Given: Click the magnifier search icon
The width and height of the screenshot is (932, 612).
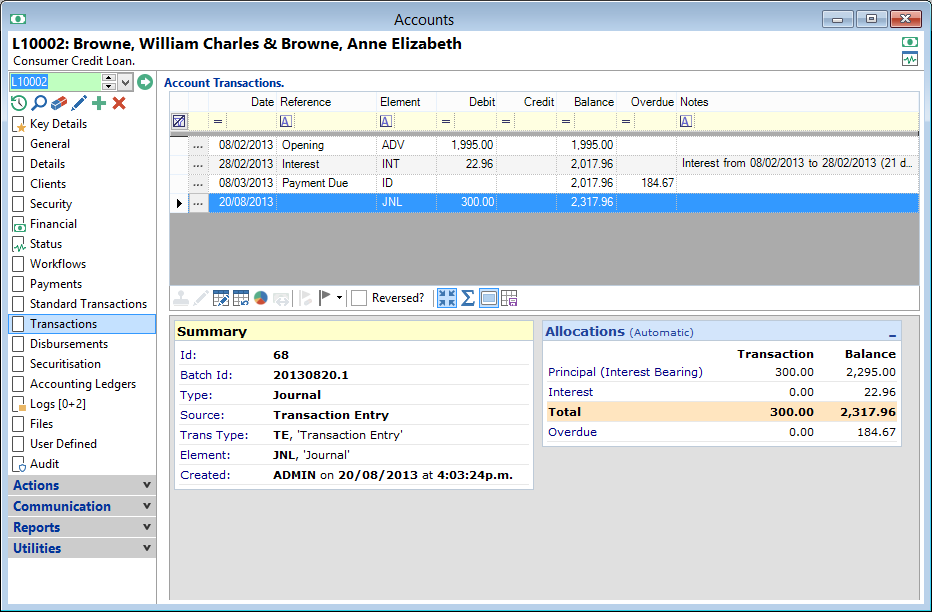Looking at the screenshot, I should (39, 103).
